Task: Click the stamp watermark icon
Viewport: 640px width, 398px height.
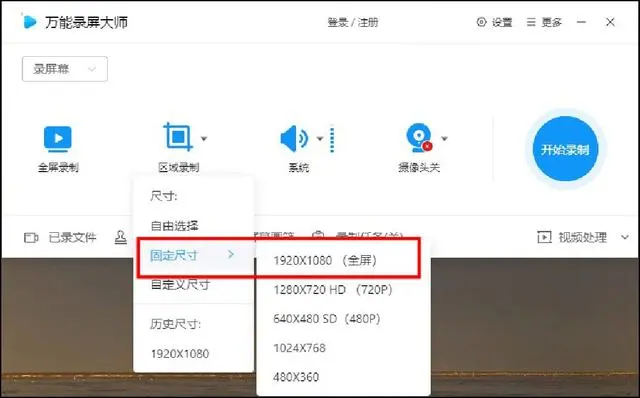Action: (x=120, y=237)
